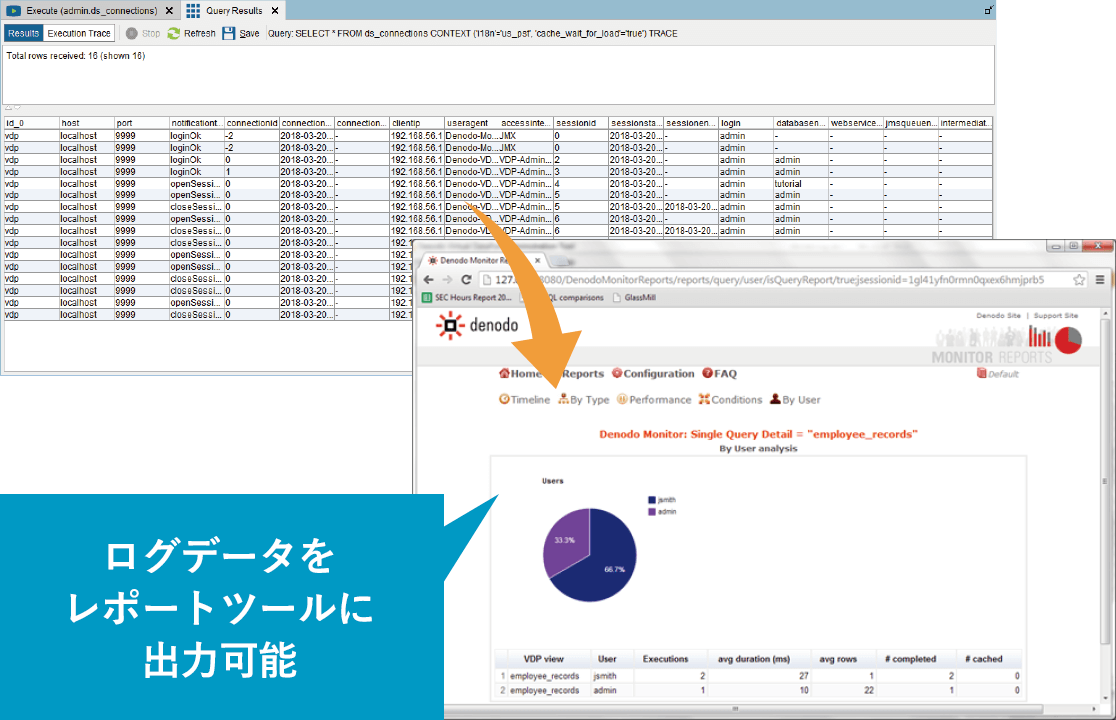The image size is (1116, 720).
Task: Click the host column header
Action: 86,123
